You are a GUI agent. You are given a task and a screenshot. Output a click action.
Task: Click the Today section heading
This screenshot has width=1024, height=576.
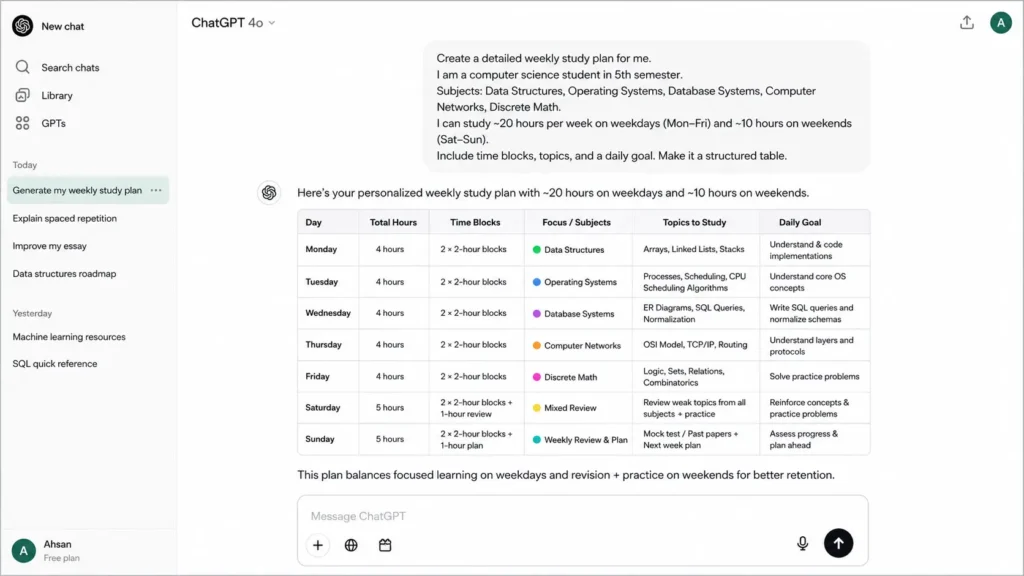tap(25, 165)
